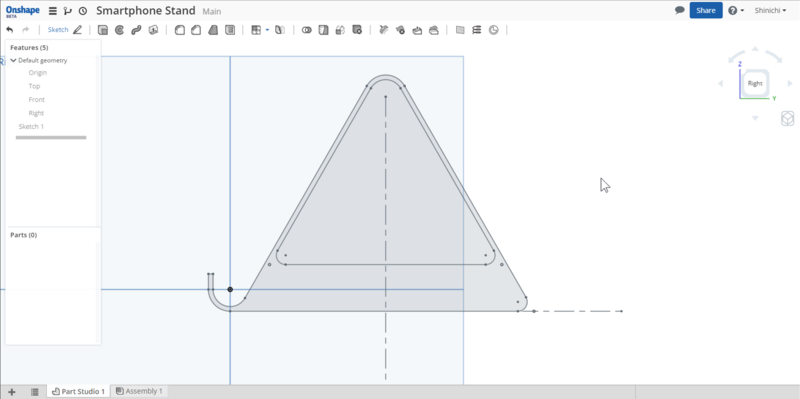800x399 pixels.
Task: Select the Chamfer tool
Action: 196,30
